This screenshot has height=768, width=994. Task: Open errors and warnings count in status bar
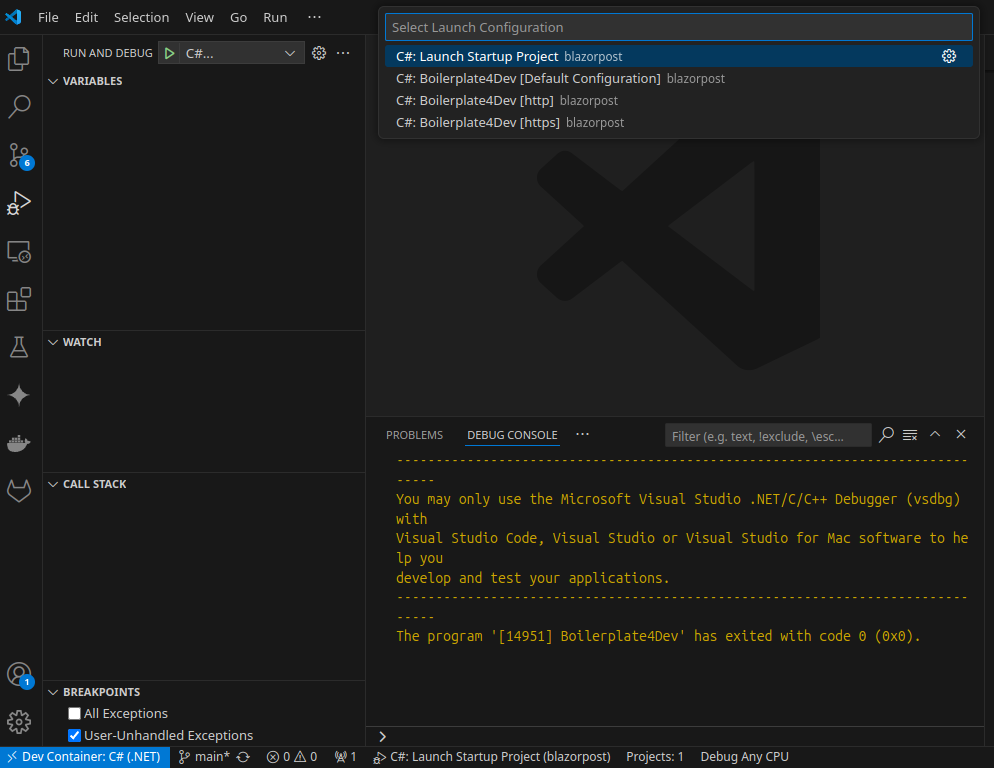click(292, 757)
